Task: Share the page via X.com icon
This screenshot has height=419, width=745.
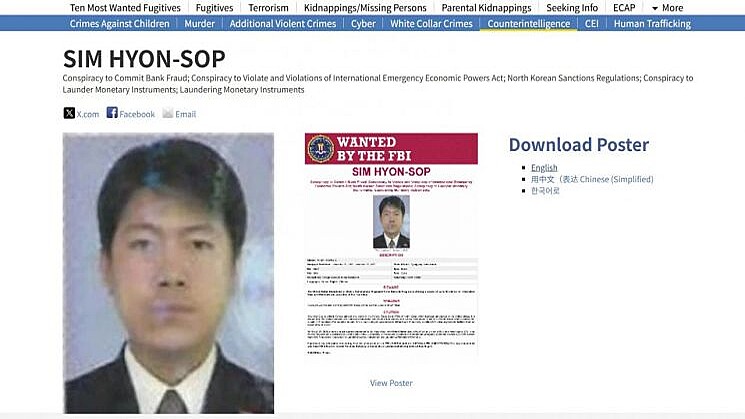Action: (69, 113)
